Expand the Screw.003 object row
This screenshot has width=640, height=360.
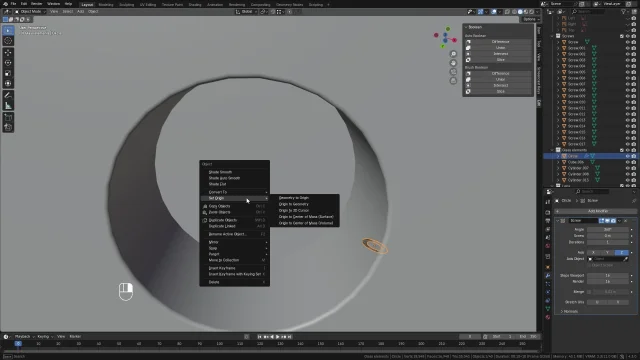point(558,60)
